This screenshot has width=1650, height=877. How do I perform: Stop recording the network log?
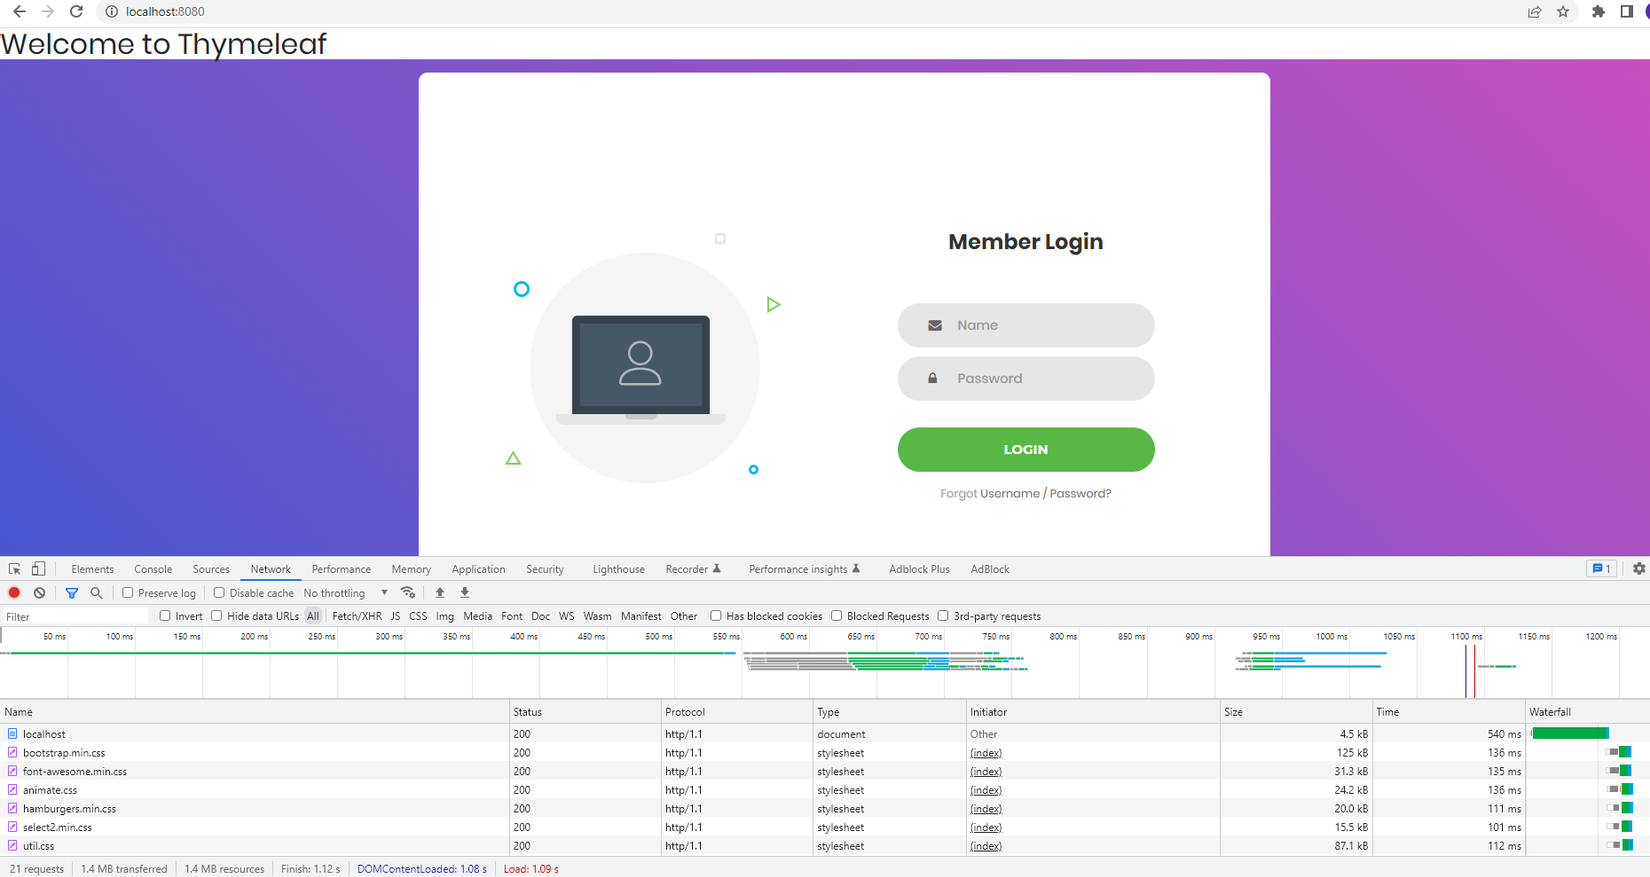pos(14,593)
